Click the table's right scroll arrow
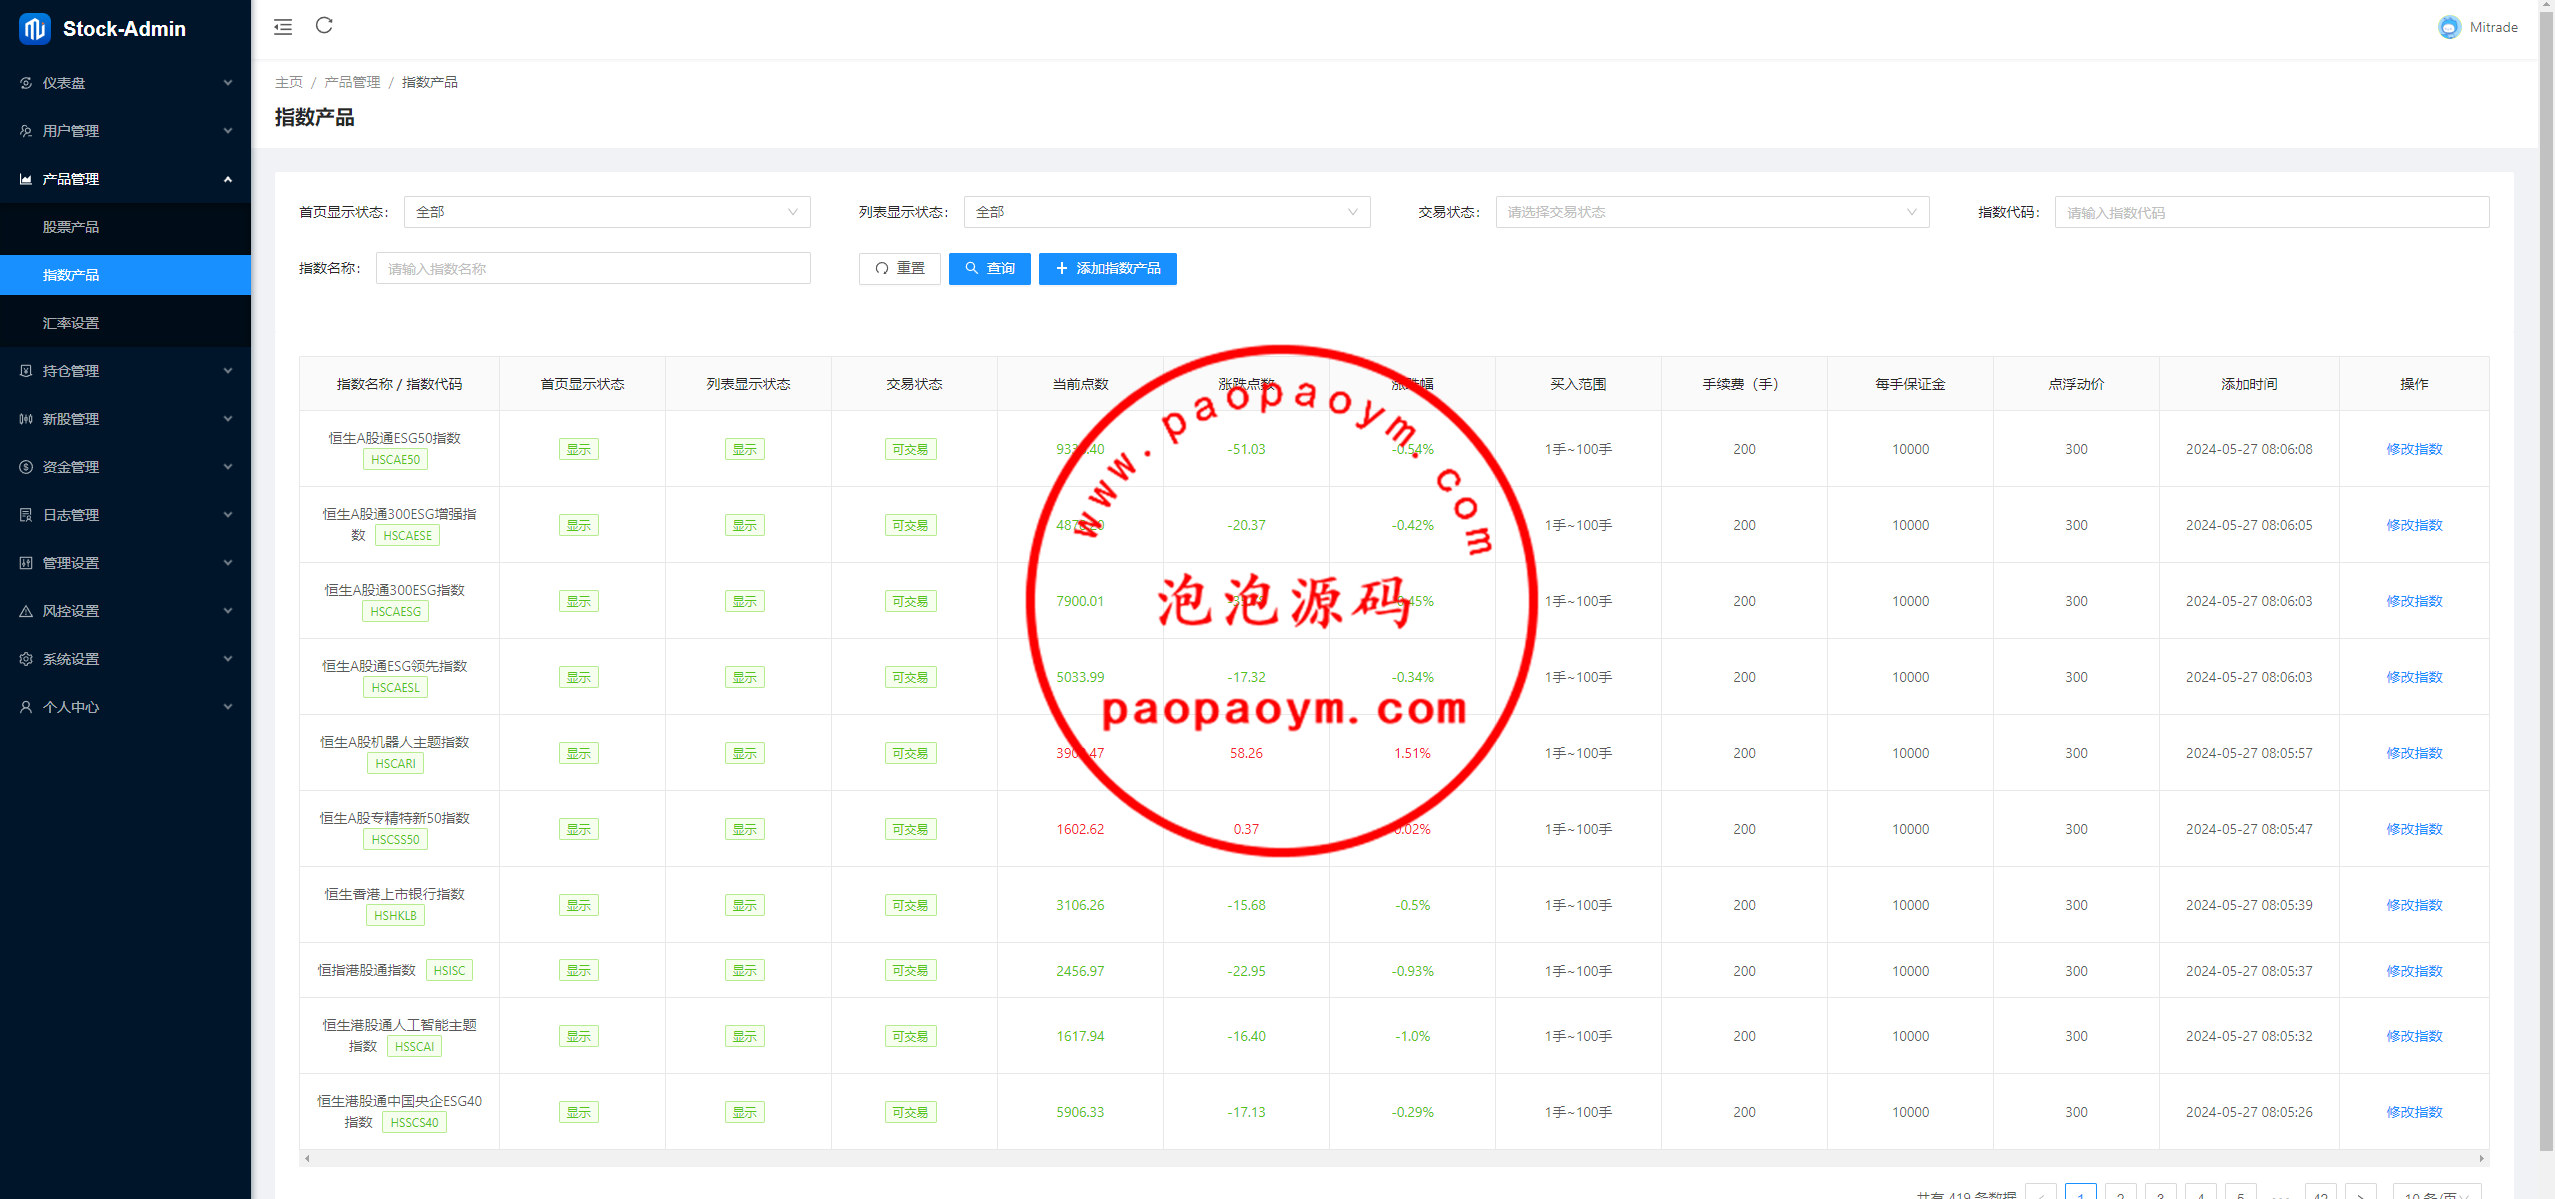2555x1199 pixels. pos(2482,1158)
